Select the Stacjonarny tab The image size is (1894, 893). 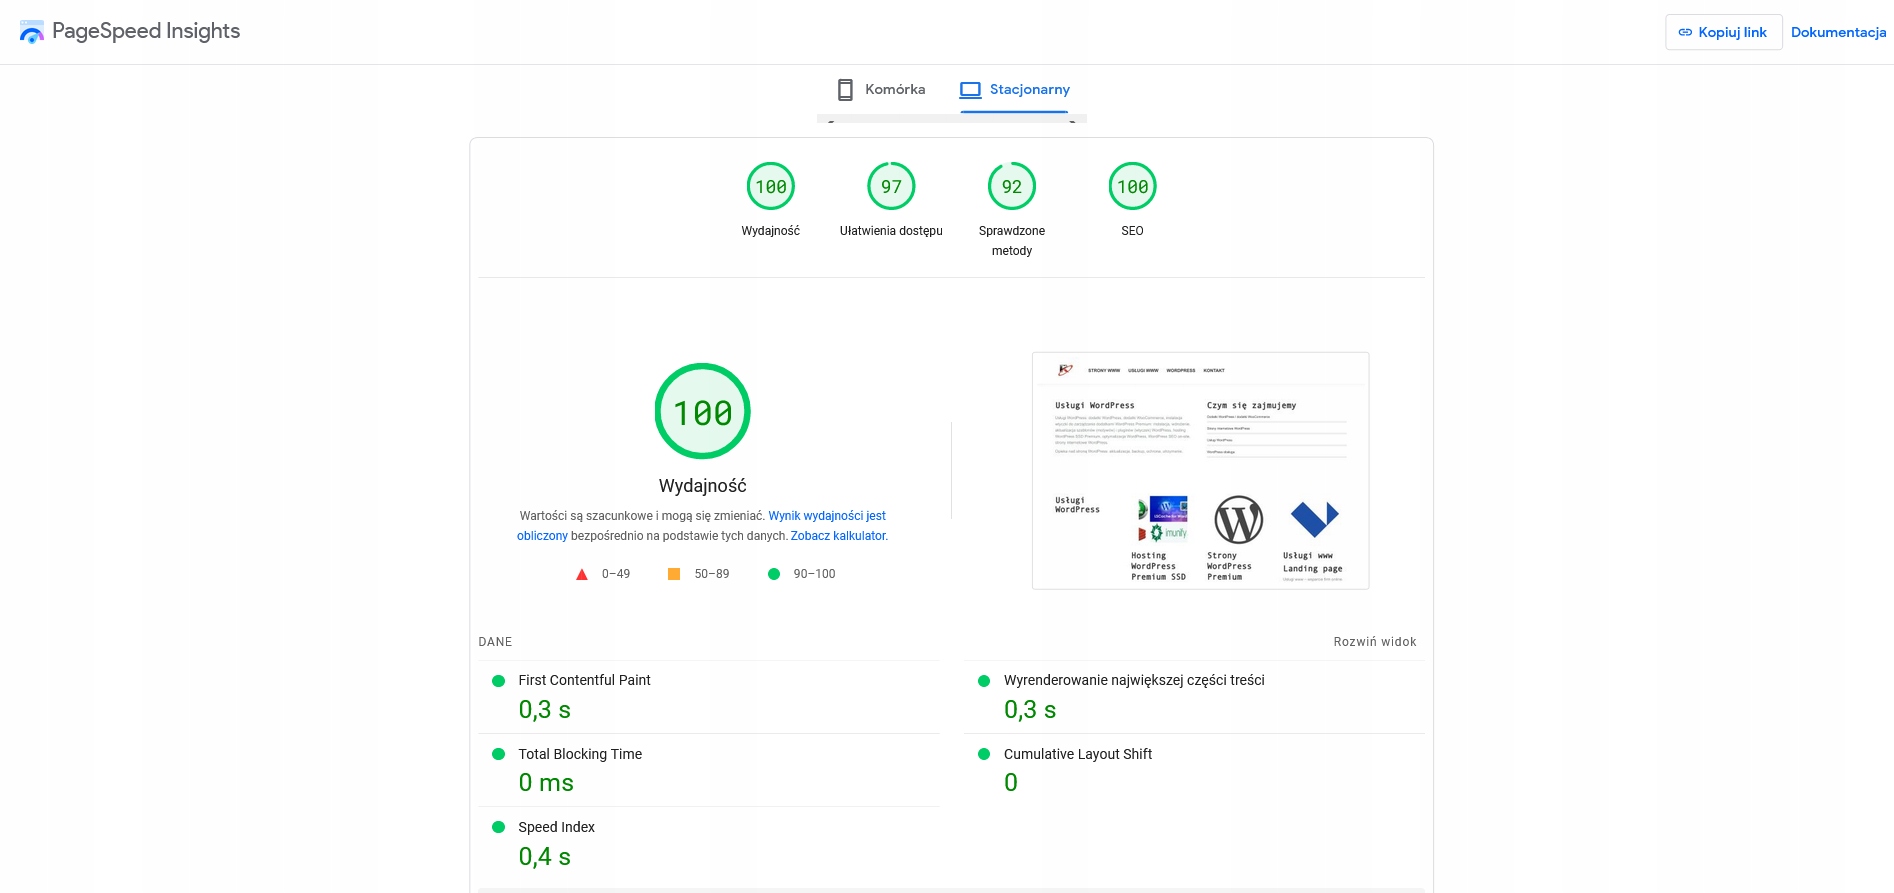tap(1015, 90)
